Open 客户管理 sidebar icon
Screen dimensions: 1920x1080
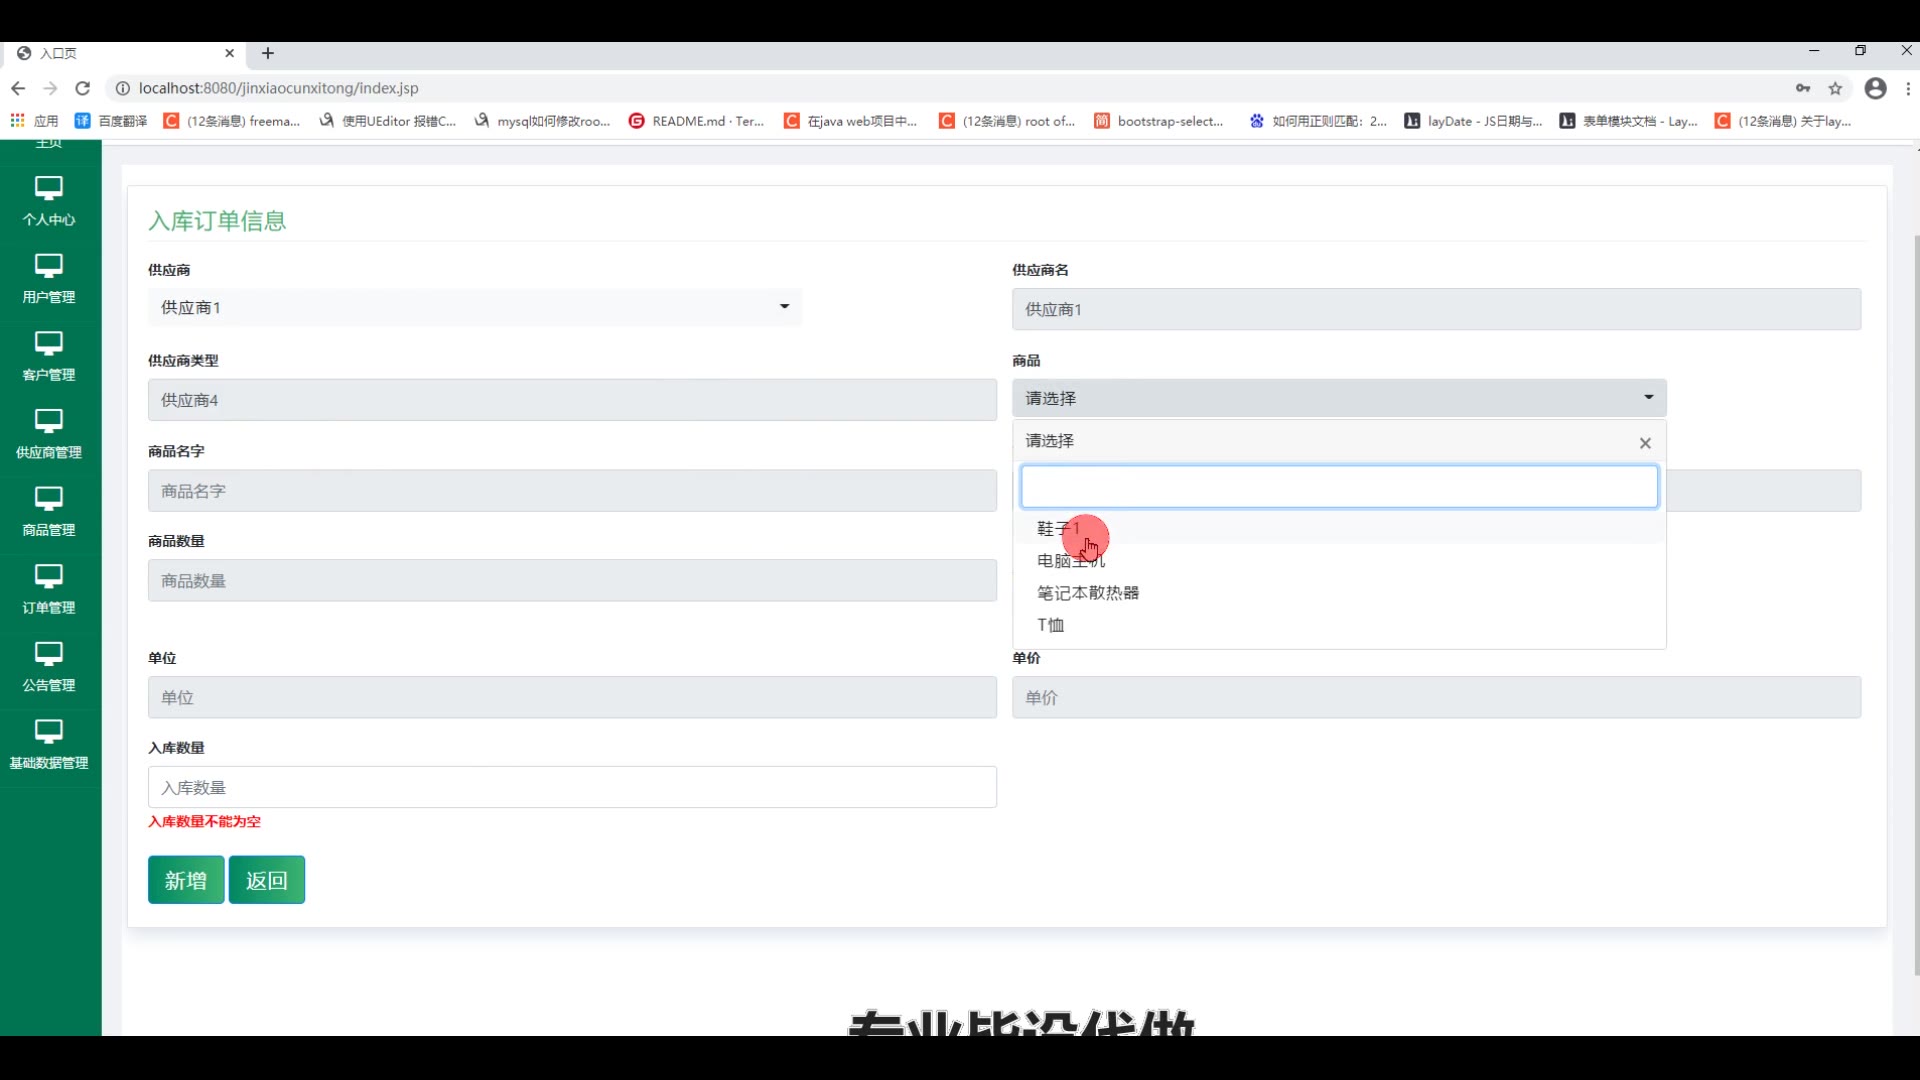pos(49,343)
